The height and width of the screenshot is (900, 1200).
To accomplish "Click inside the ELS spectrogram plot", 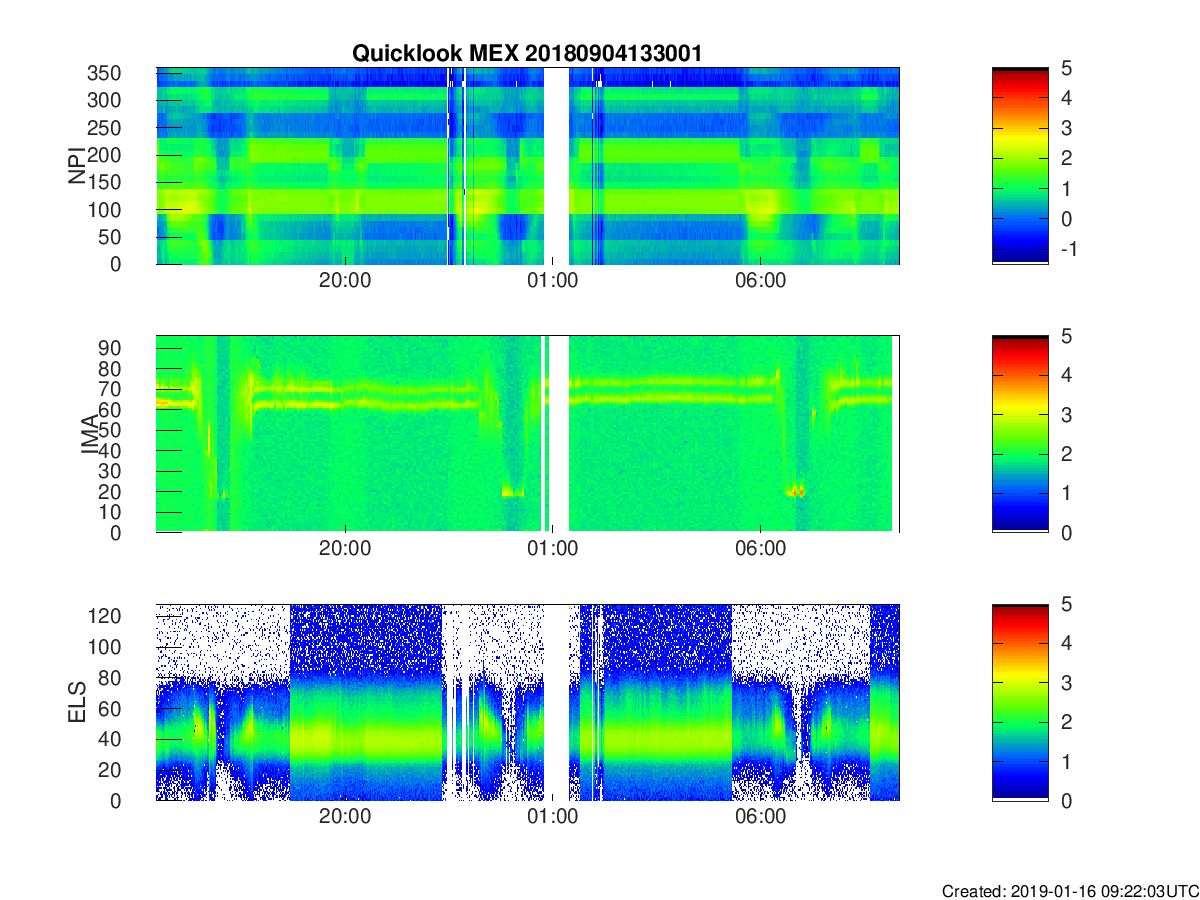I will [527, 702].
